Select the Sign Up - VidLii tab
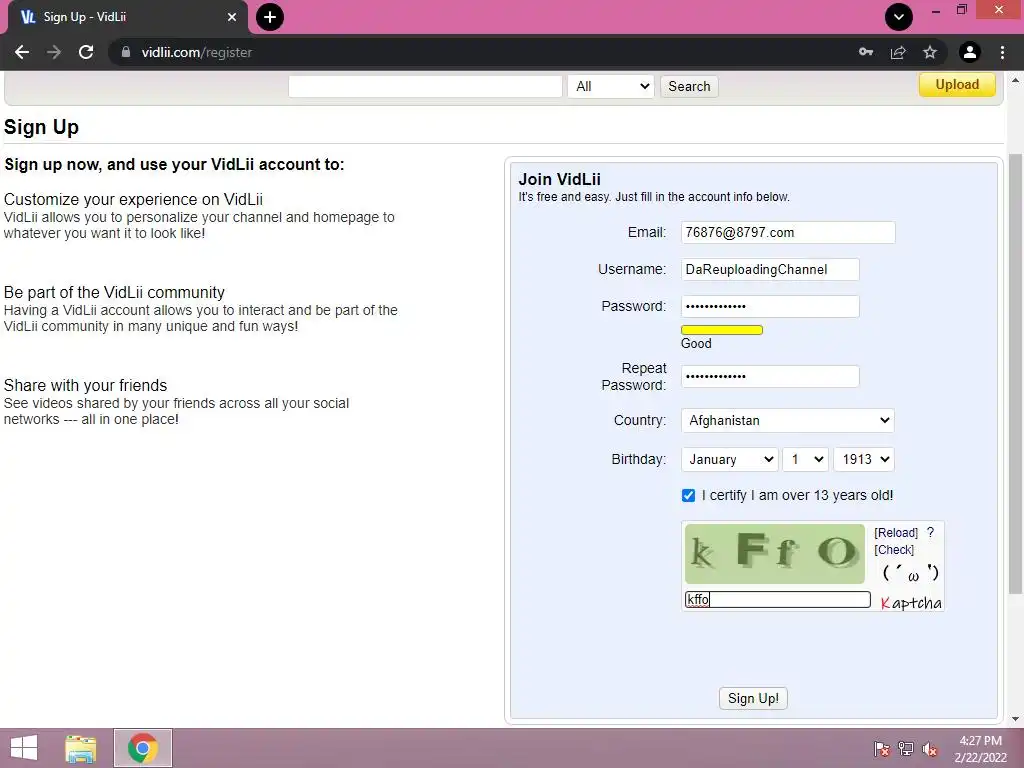 127,17
